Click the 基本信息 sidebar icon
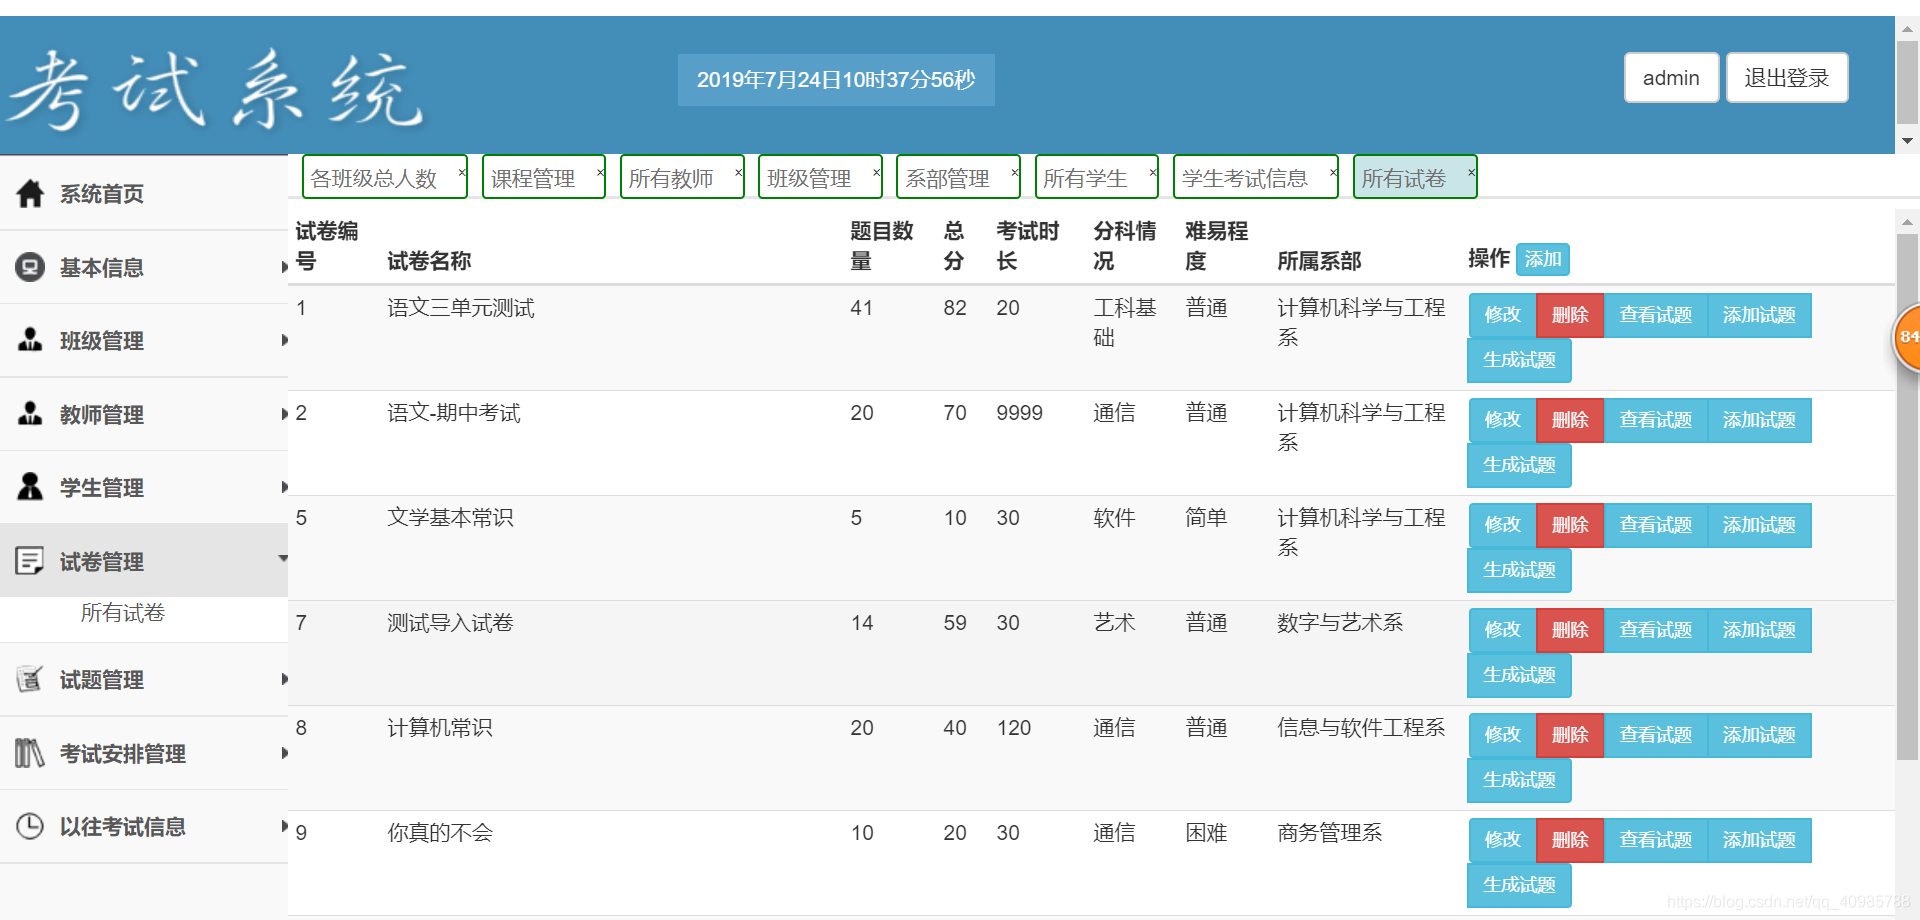Image resolution: width=1920 pixels, height=920 pixels. click(30, 267)
